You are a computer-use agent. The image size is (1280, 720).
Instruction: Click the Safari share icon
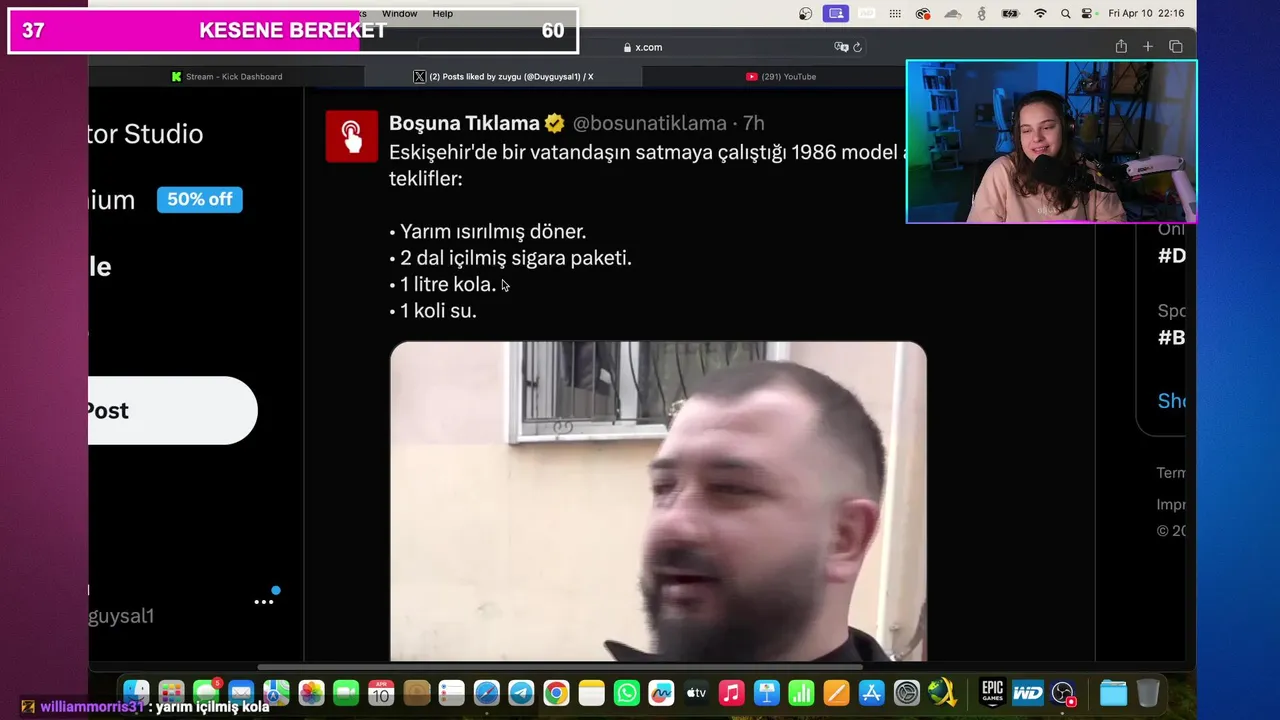tap(1121, 47)
